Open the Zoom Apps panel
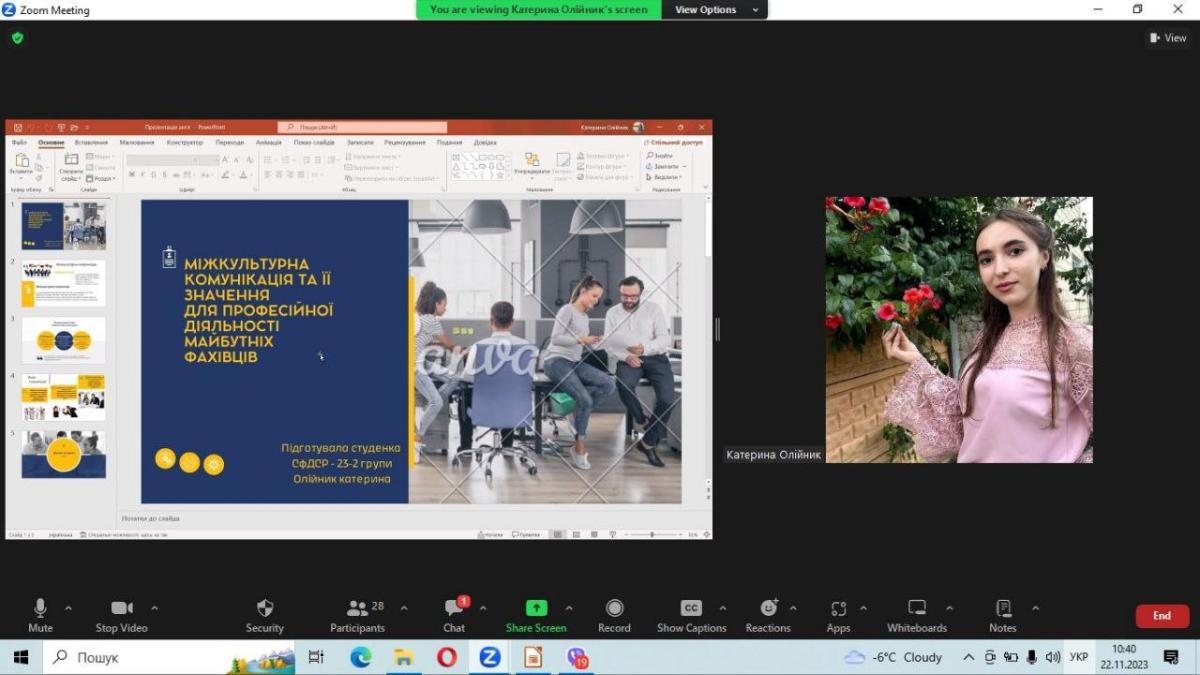This screenshot has height=675, width=1200. coord(838,615)
